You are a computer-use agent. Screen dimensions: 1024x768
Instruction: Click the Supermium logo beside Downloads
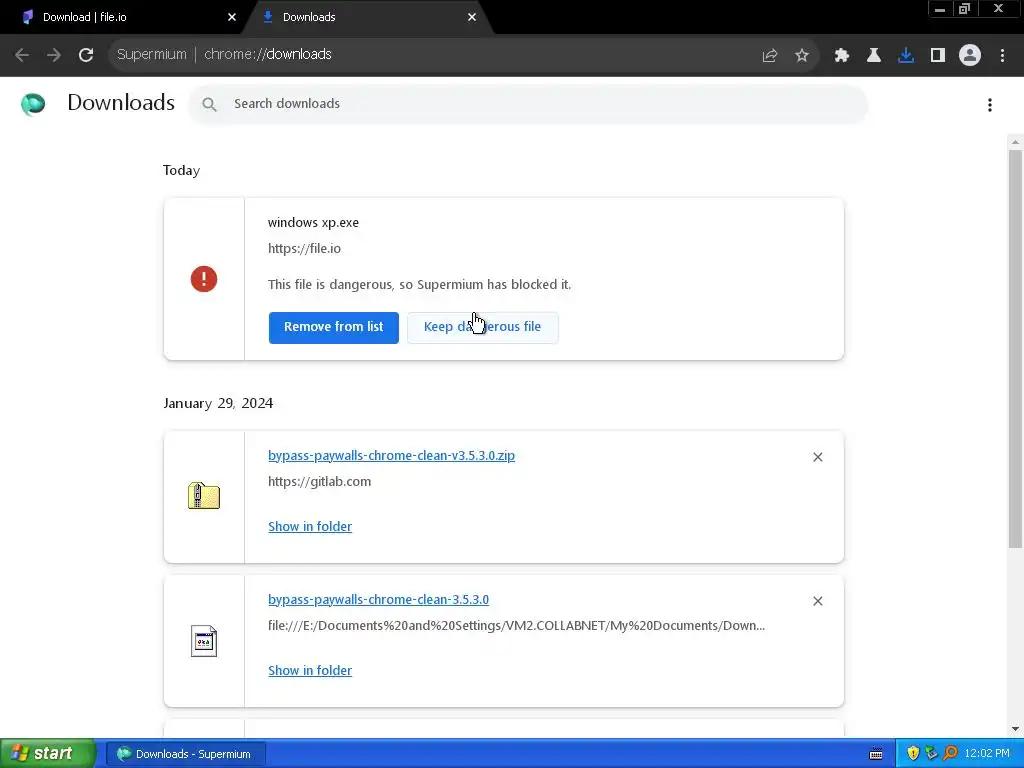(33, 104)
